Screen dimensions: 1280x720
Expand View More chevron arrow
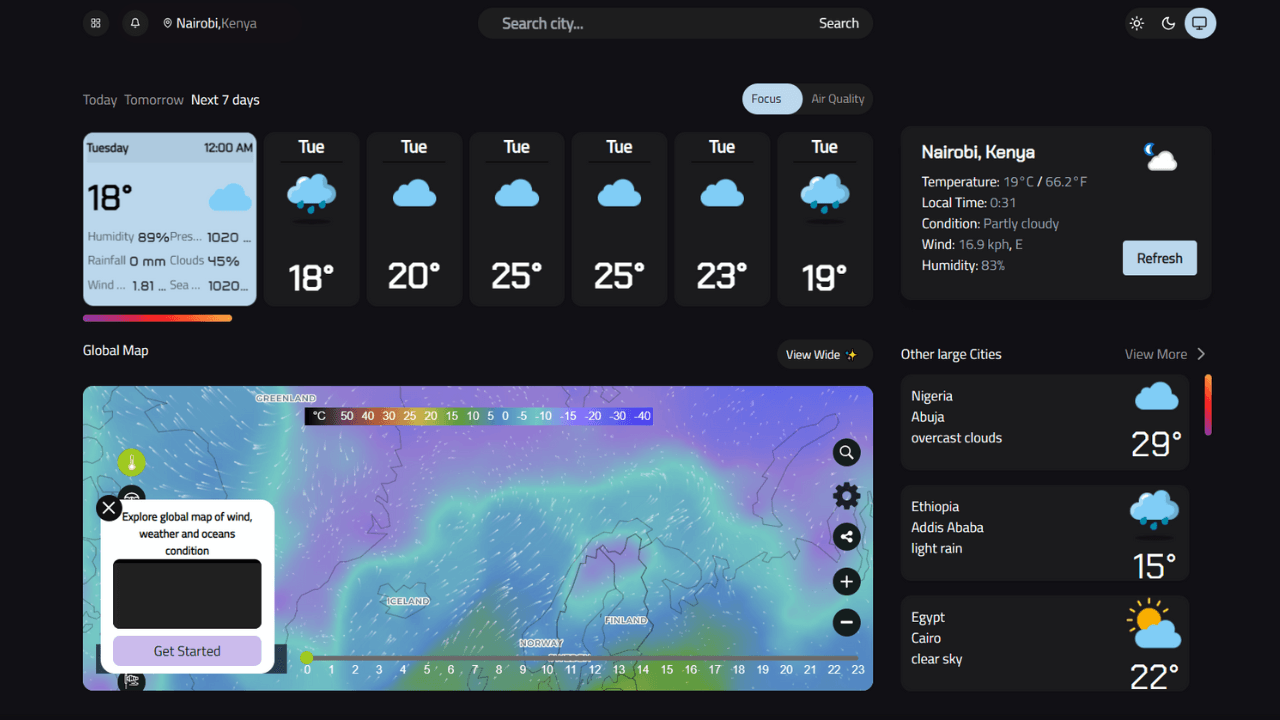[x=1201, y=354]
